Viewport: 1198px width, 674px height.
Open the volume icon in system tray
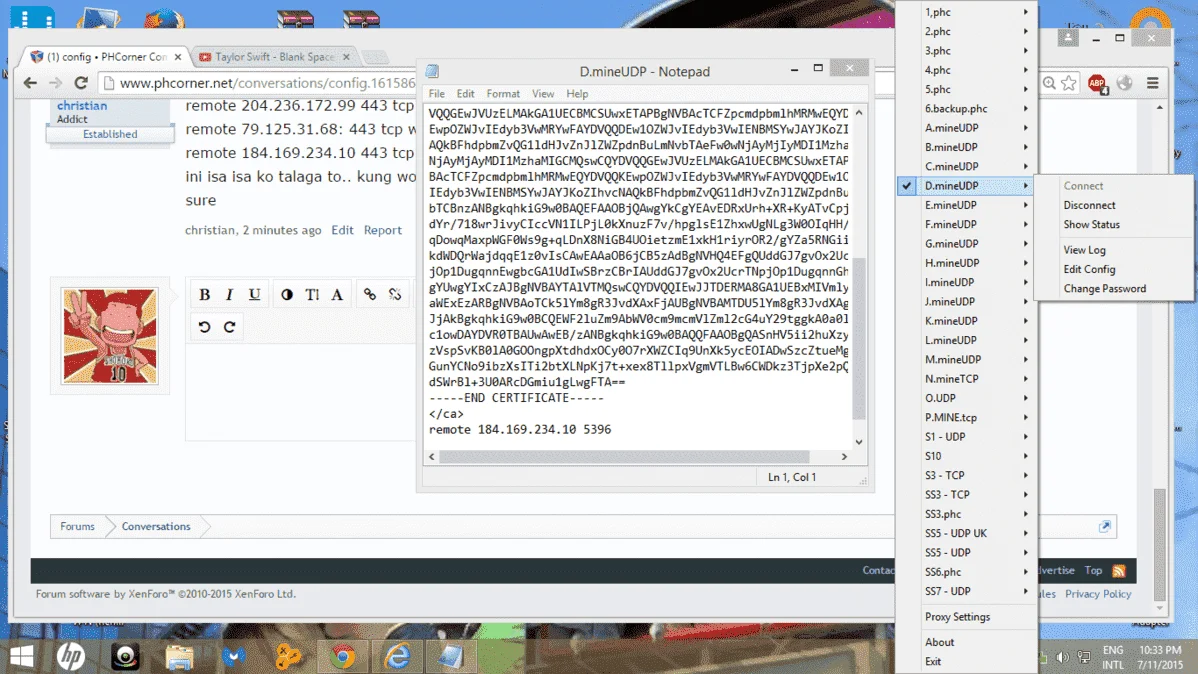[x=1062, y=657]
